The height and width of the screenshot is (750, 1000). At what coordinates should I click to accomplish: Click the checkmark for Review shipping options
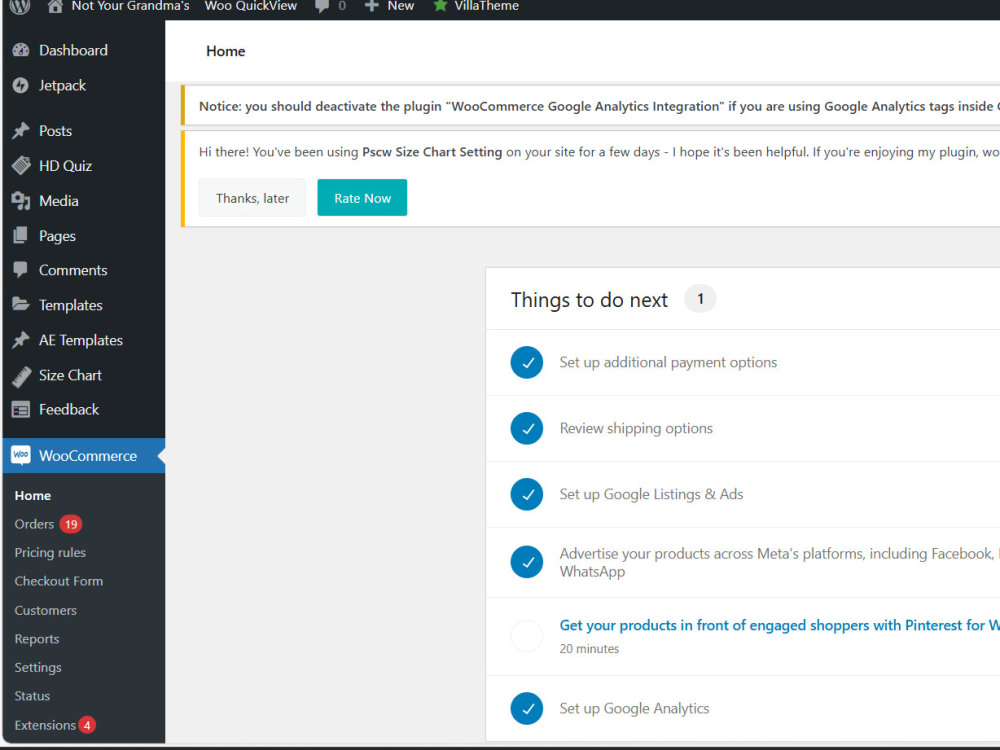(527, 428)
